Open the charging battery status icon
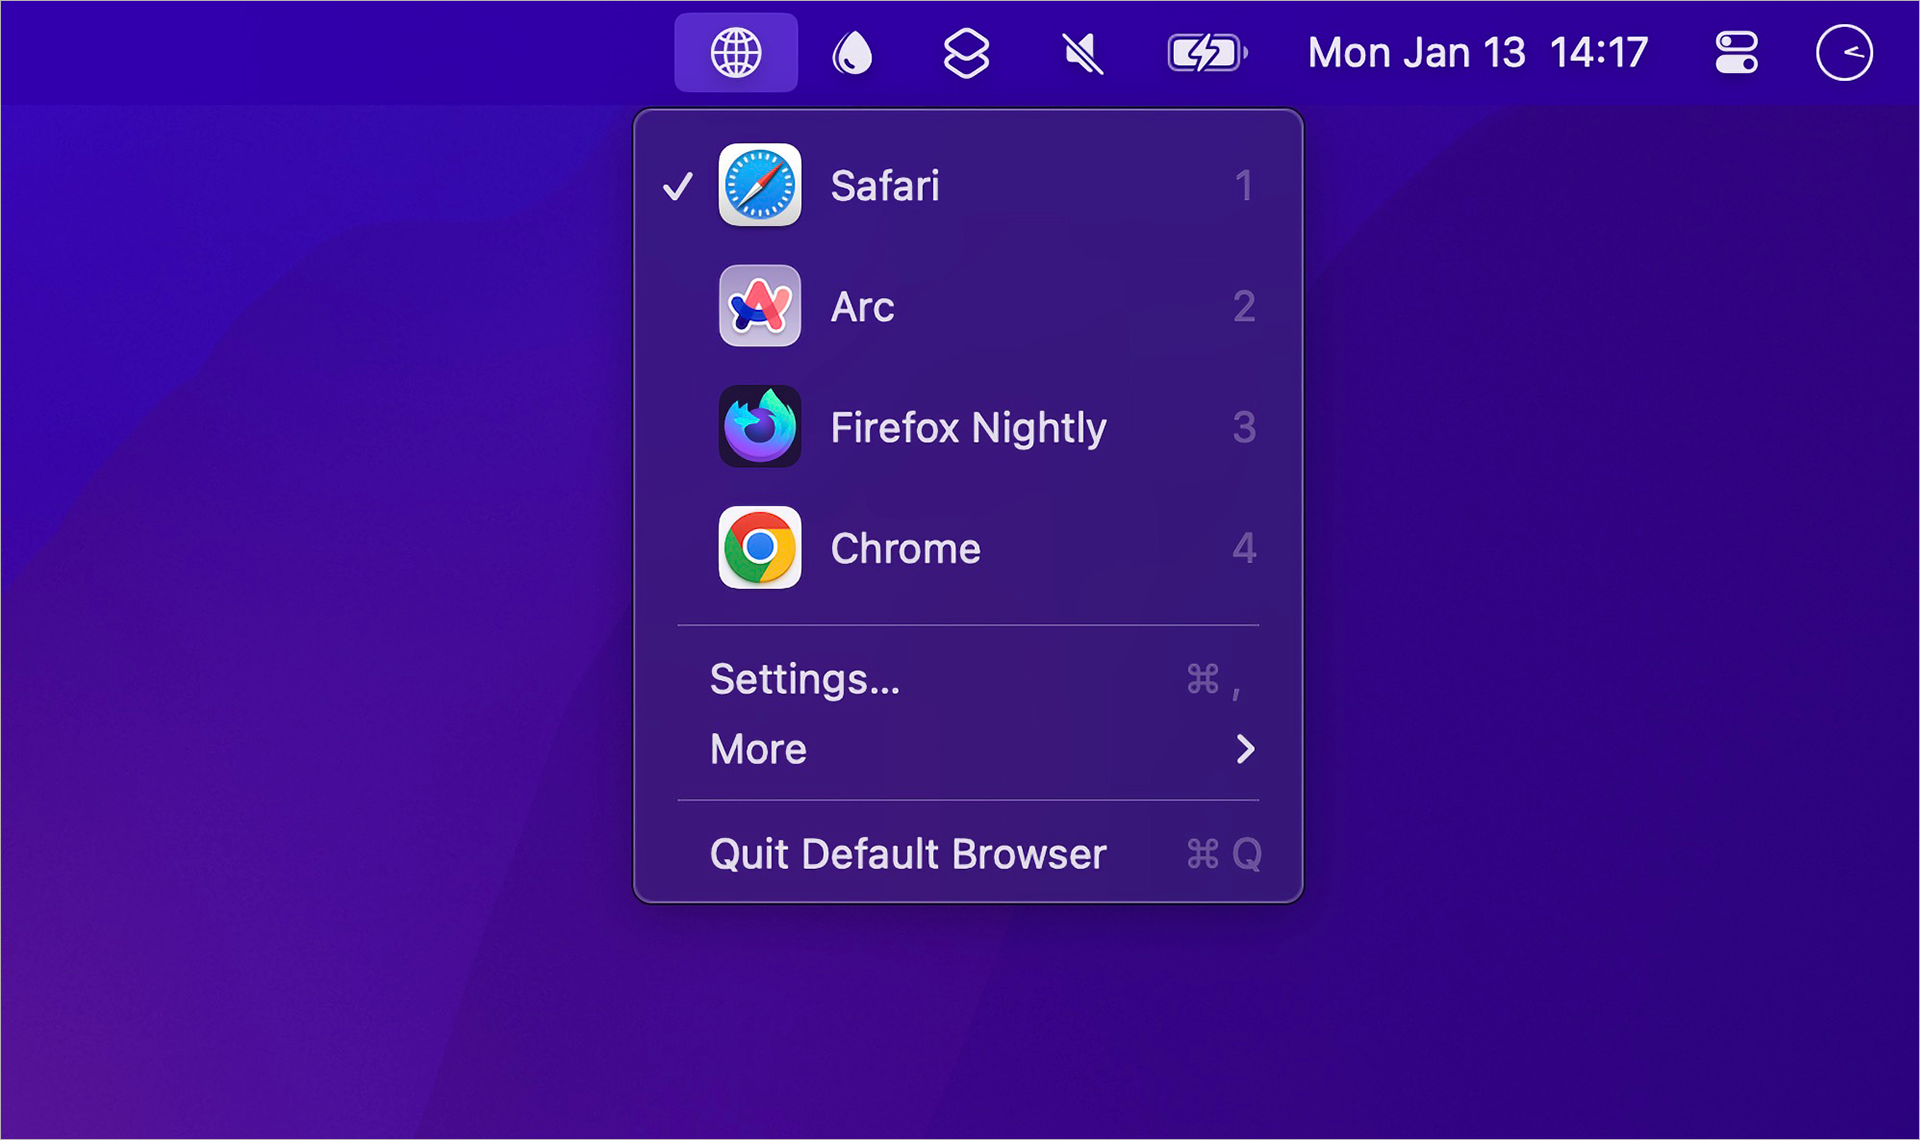 point(1206,53)
